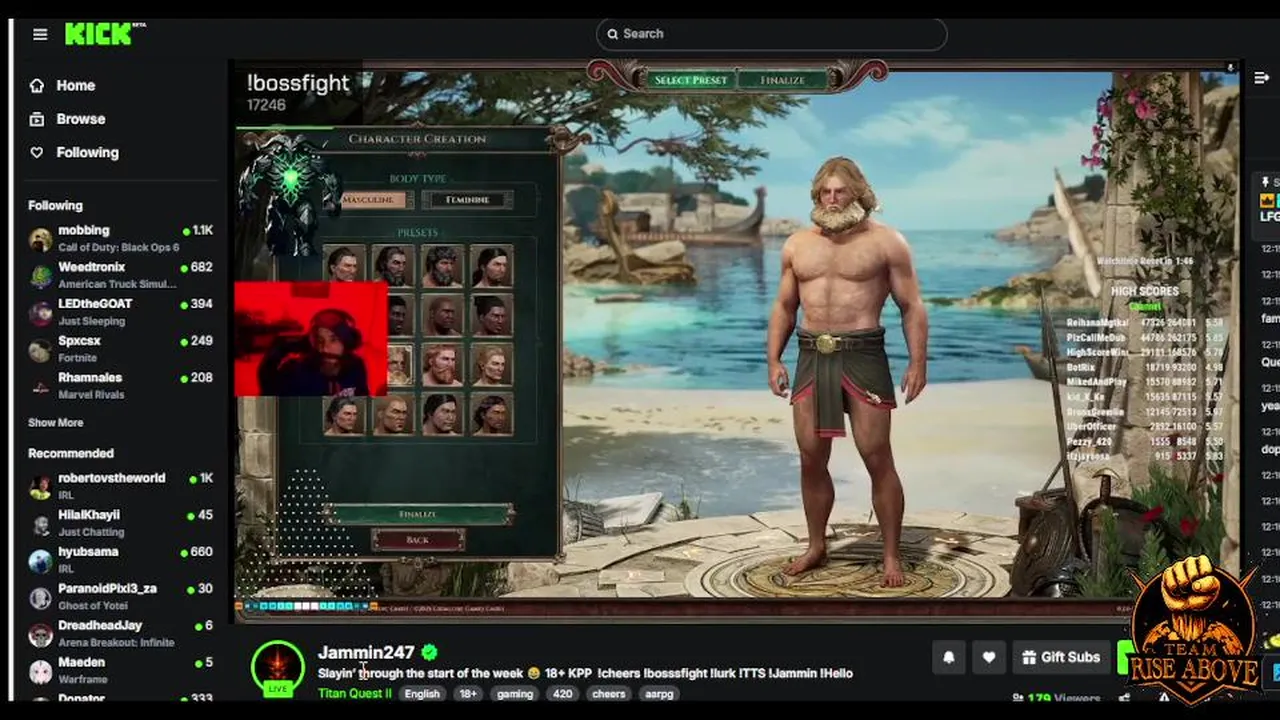Open Spxcsx channel avatar
The width and height of the screenshot is (1280, 720).
click(x=40, y=349)
